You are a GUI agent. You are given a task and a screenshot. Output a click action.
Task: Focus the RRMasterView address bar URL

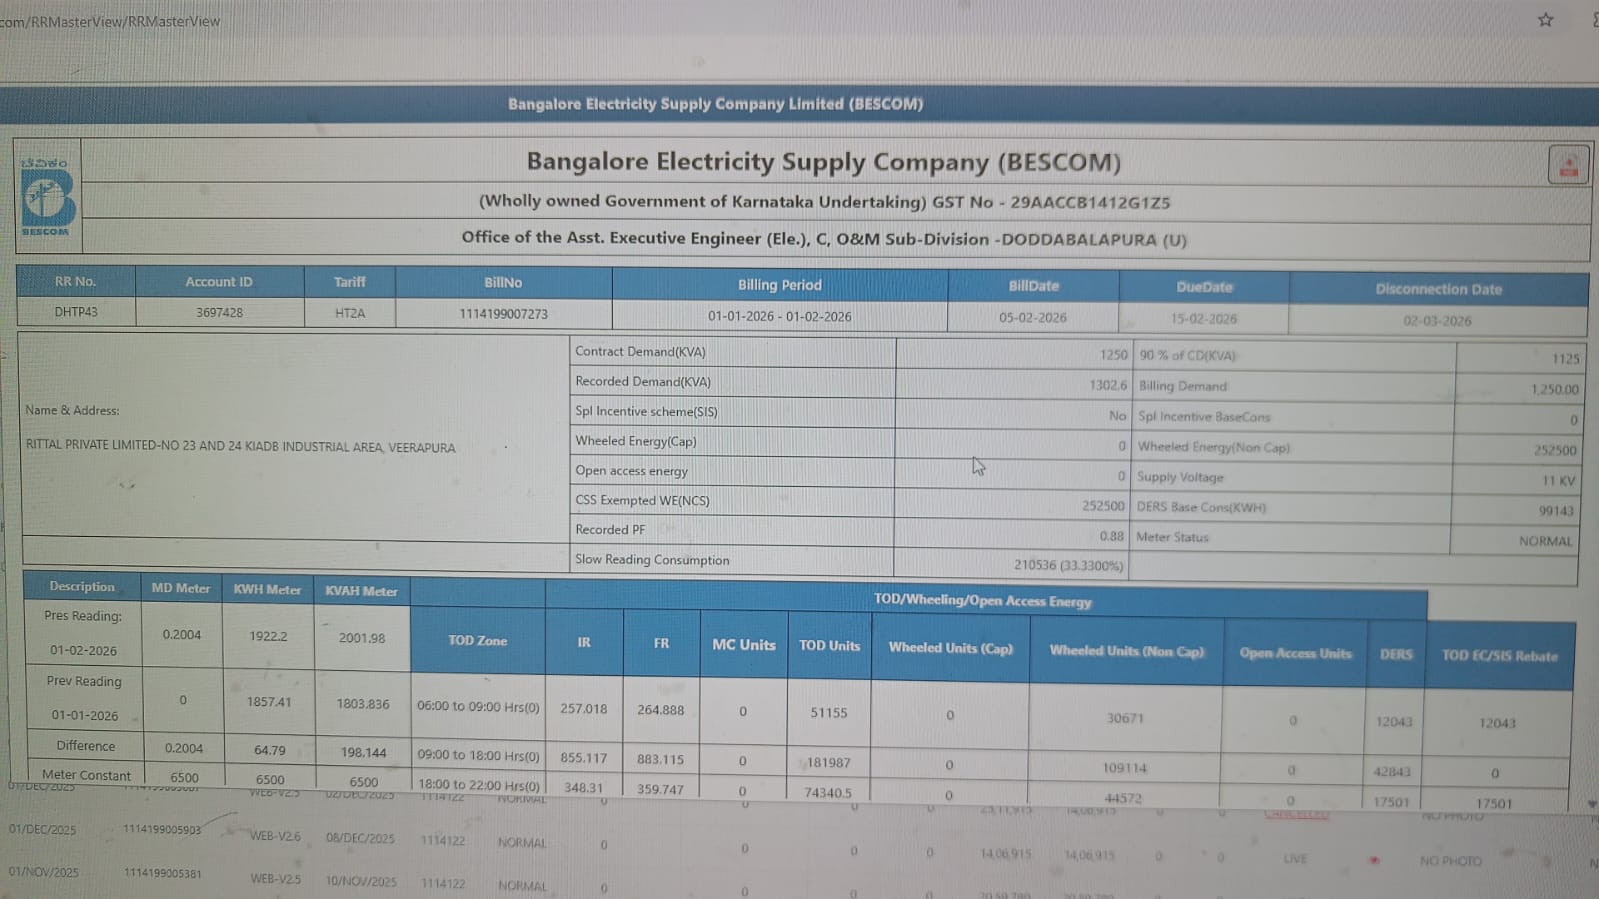point(110,21)
